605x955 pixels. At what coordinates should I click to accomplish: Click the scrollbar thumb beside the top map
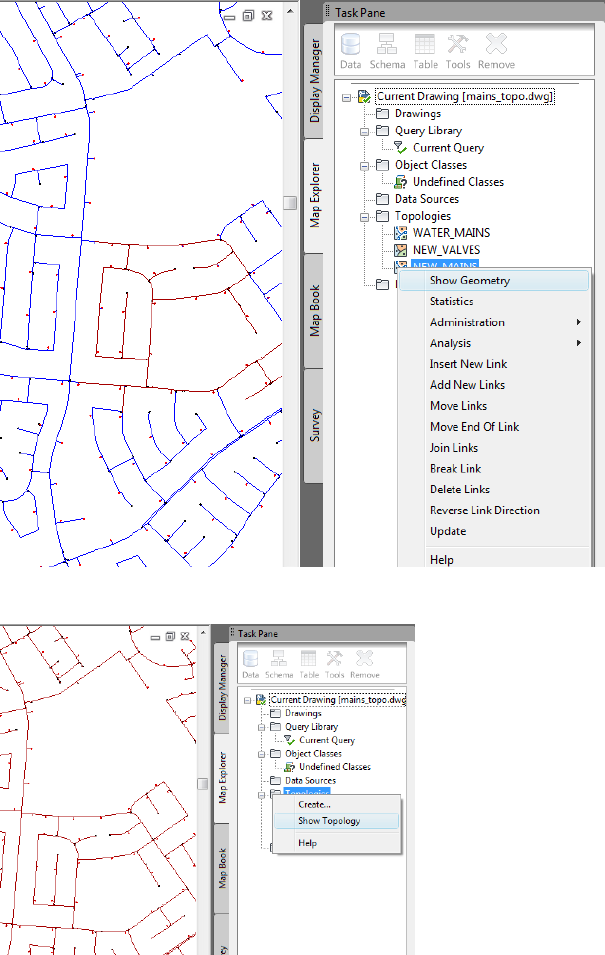[290, 202]
